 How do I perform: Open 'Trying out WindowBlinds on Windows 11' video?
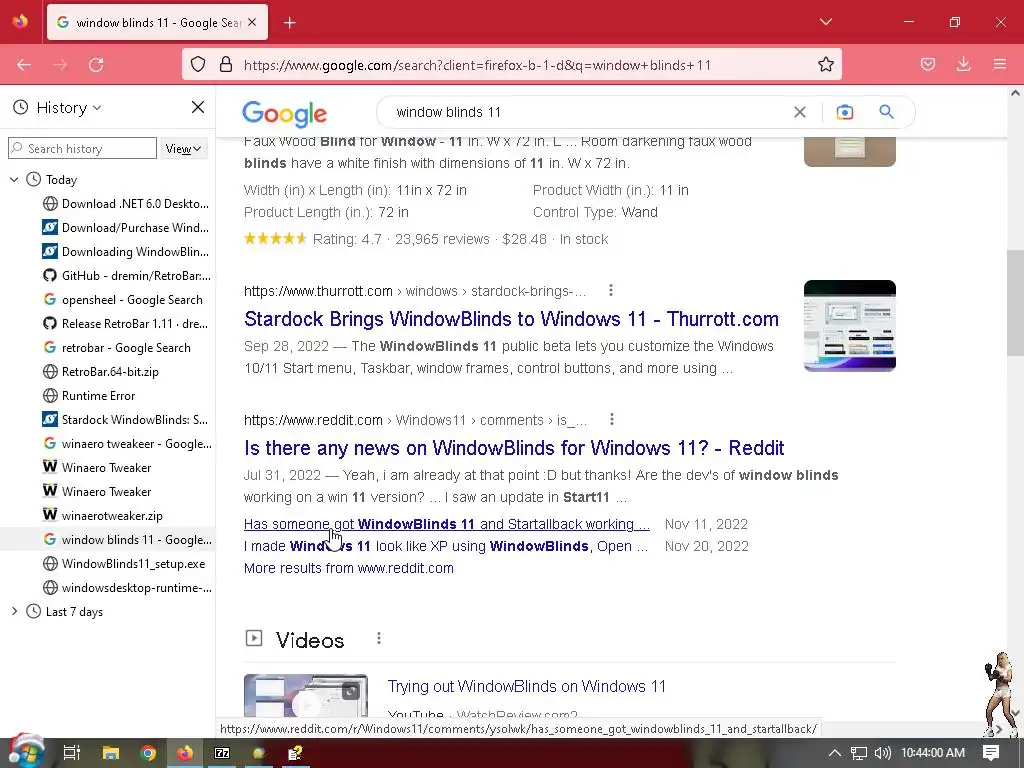coord(526,686)
